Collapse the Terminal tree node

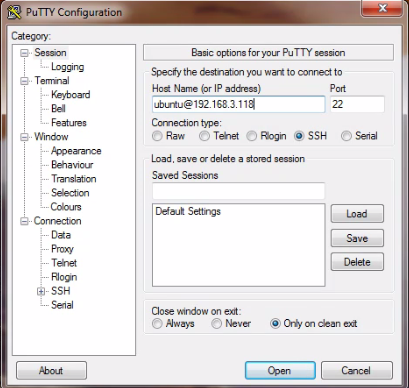(24, 81)
